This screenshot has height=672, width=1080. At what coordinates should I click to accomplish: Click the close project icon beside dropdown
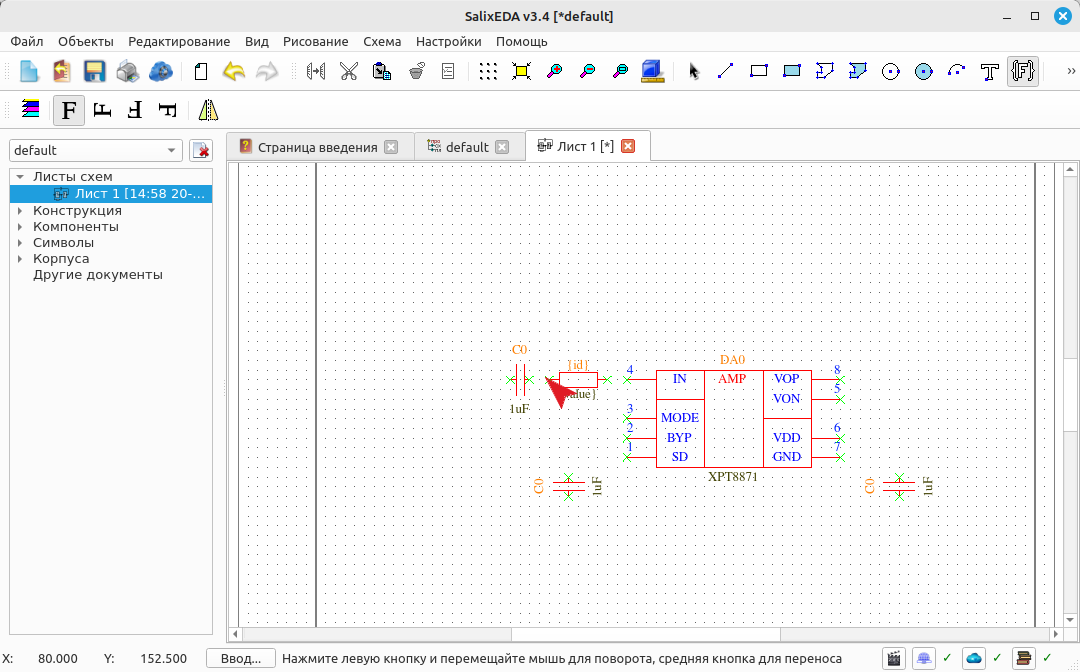pos(201,150)
